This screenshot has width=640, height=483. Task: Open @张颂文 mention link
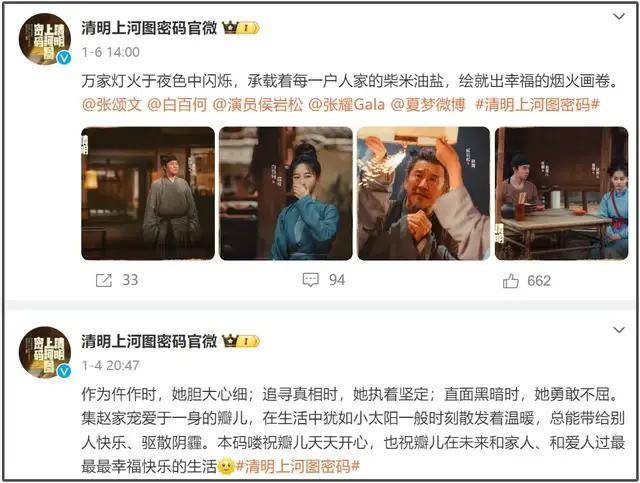click(111, 105)
